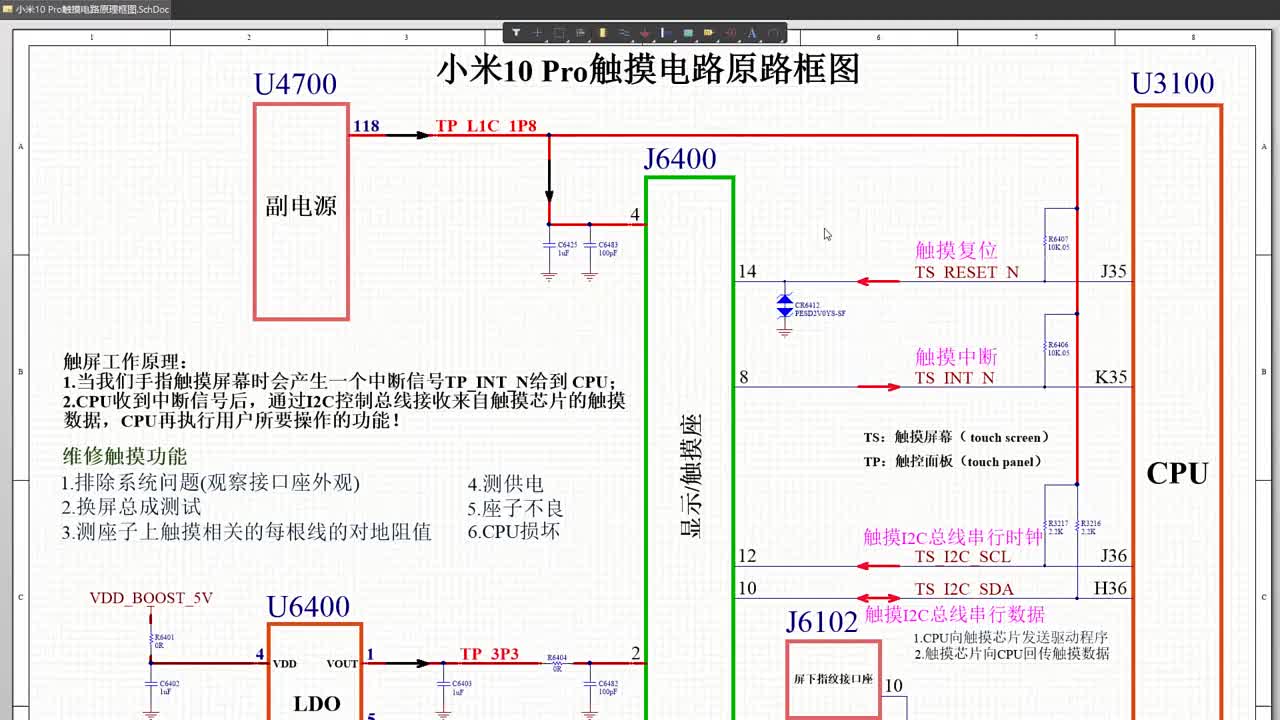Screen dimensions: 1280x720
Task: Click the Selection Filter icon in the active bar
Action: [x=516, y=33]
